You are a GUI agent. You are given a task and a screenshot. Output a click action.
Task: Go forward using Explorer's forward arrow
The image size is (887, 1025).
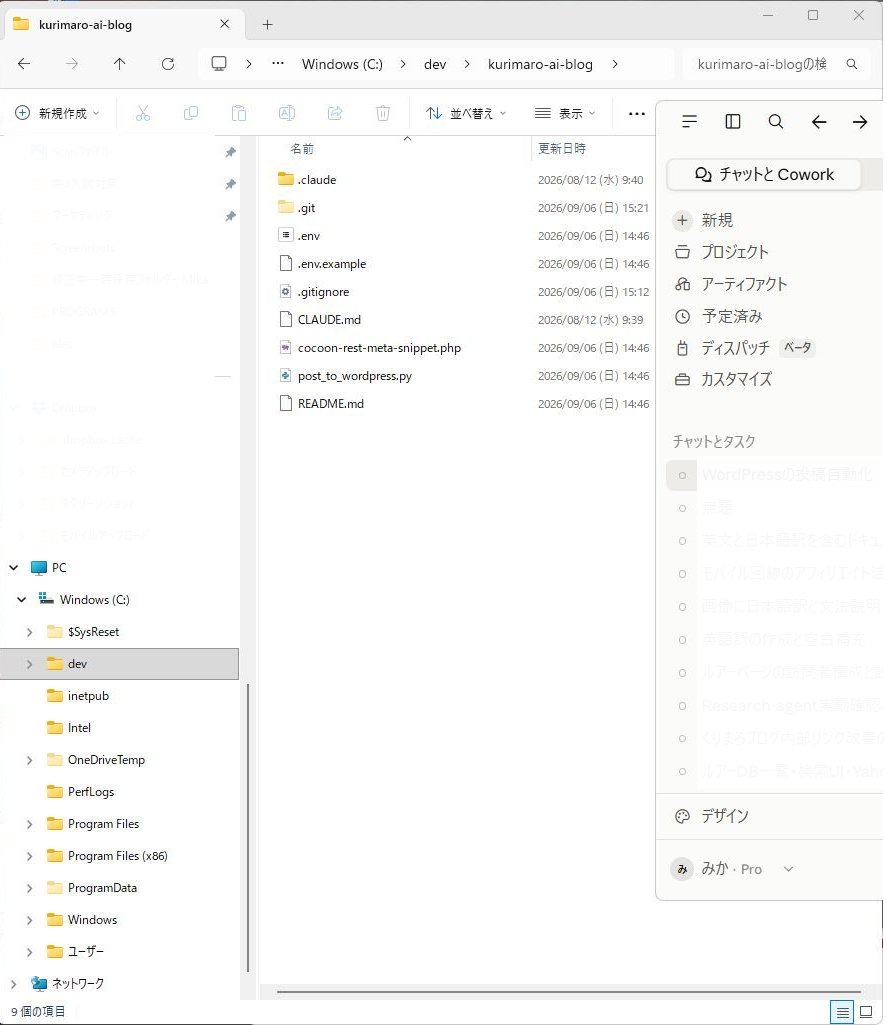pyautogui.click(x=72, y=63)
